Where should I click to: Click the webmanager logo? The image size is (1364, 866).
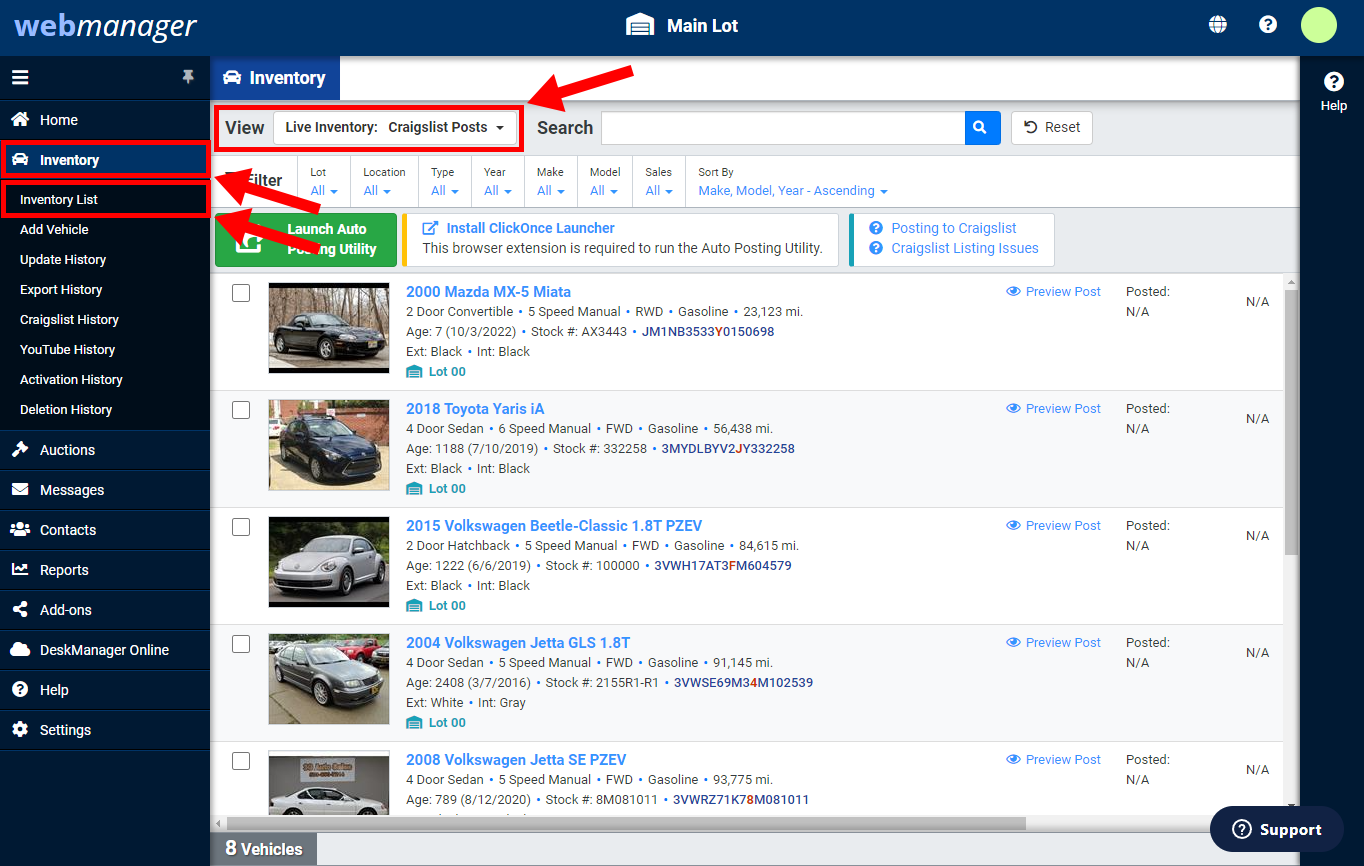point(105,25)
